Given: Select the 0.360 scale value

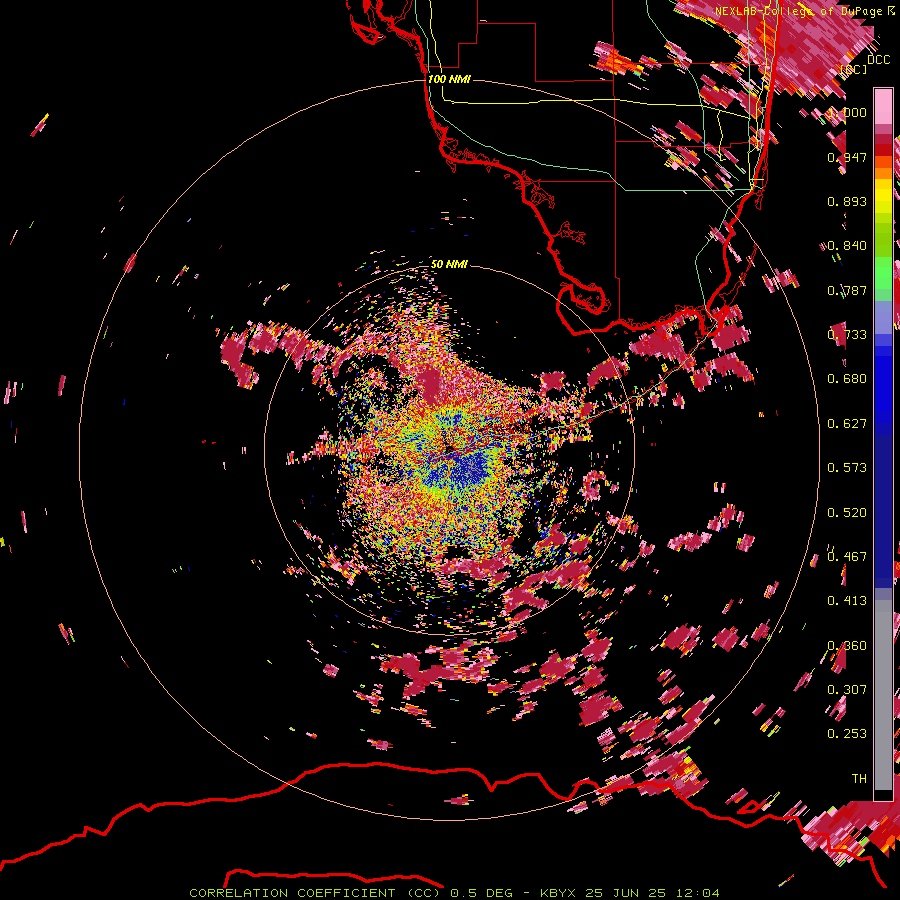Looking at the screenshot, I should [x=847, y=646].
